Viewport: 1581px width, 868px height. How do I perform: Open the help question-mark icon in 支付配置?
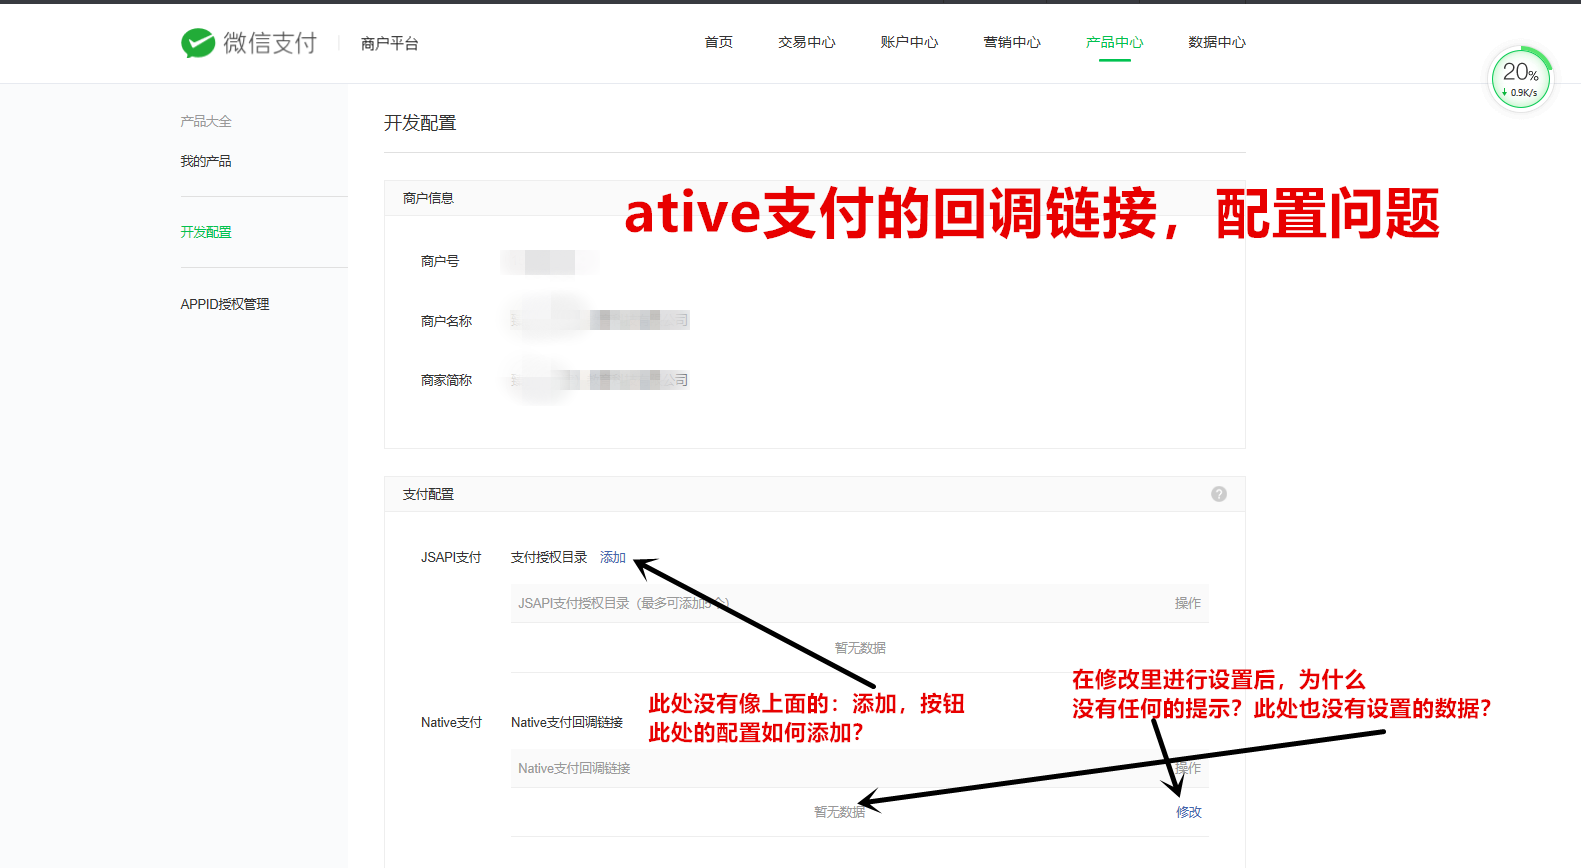tap(1219, 494)
